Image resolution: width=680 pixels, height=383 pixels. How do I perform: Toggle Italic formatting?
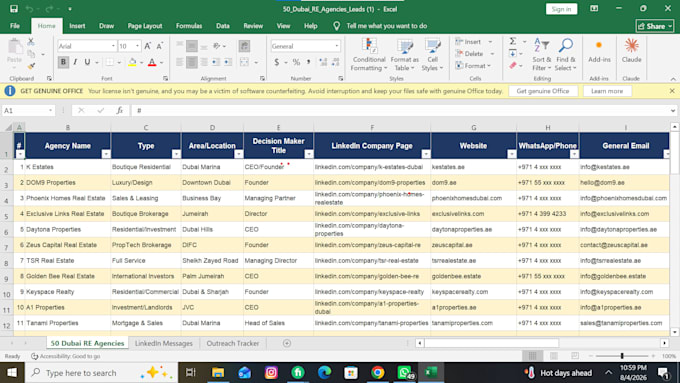tap(75, 62)
